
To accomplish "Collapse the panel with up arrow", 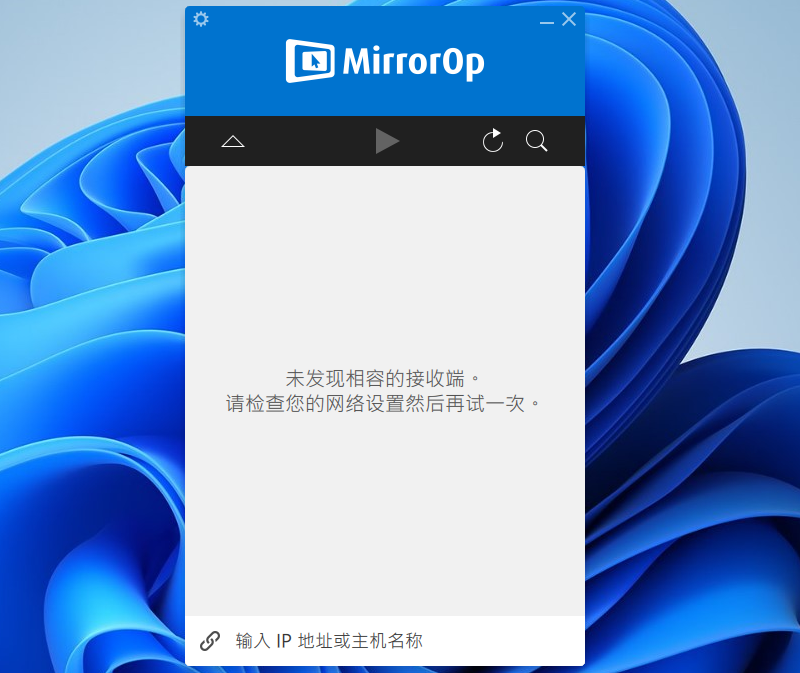I will point(233,141).
